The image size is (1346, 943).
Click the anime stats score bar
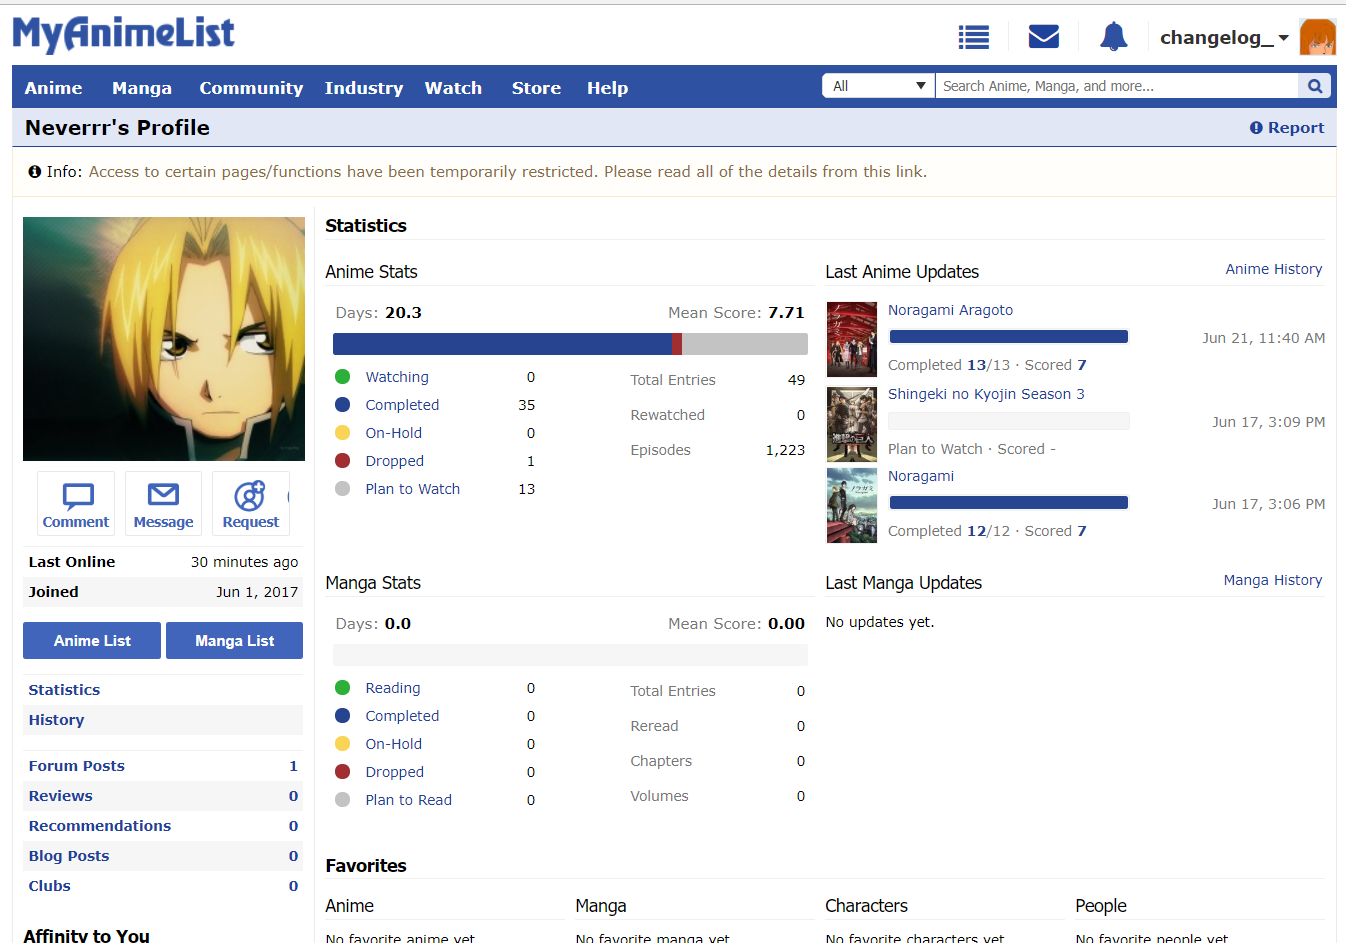tap(570, 344)
